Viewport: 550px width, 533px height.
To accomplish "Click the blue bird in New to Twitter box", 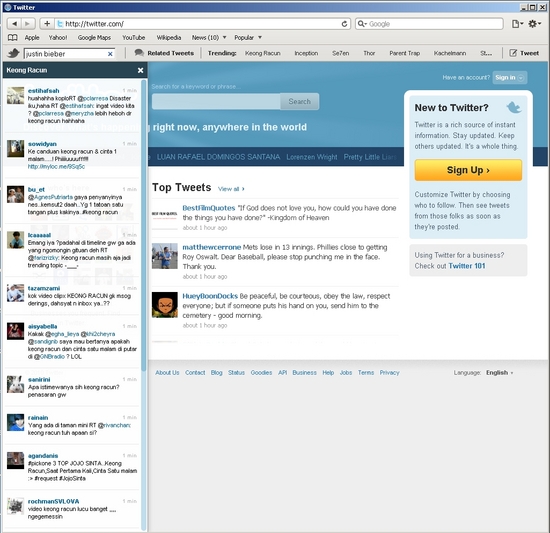I will (x=514, y=107).
